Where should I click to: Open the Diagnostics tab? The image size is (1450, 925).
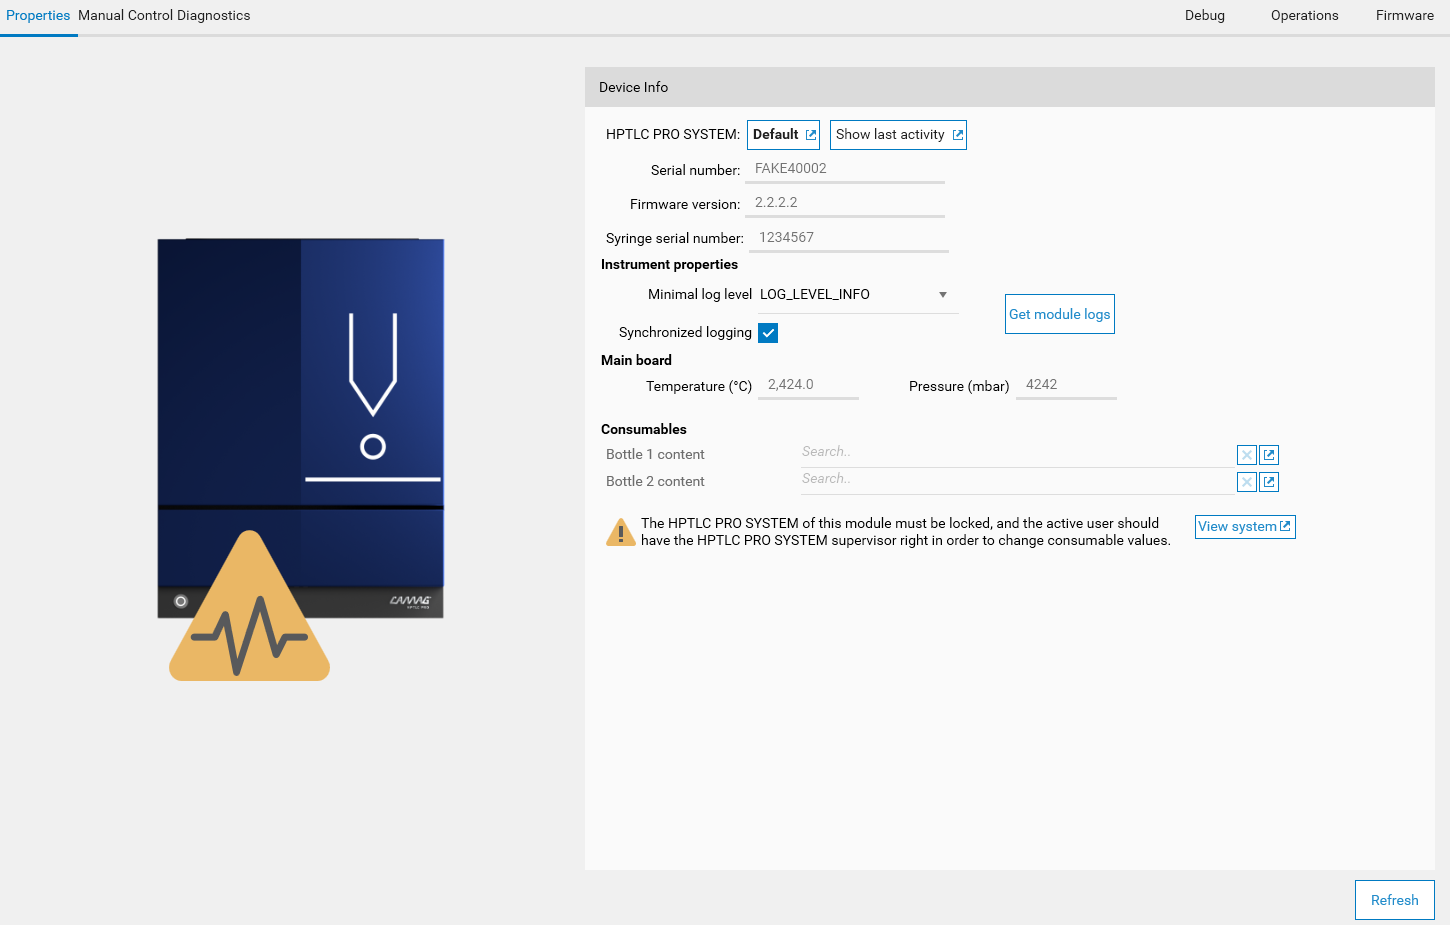point(214,16)
